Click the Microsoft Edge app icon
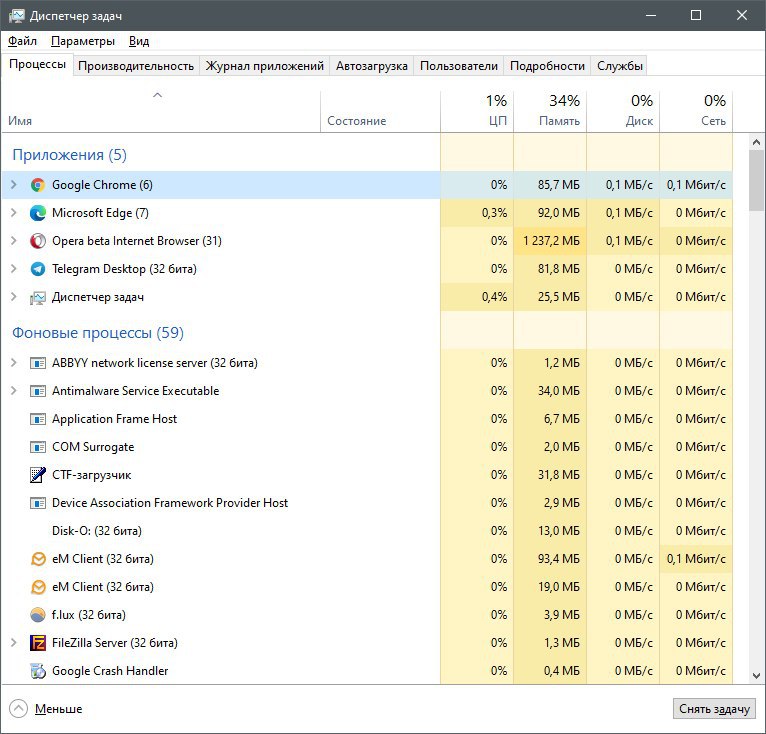The image size is (766, 734). [x=38, y=213]
